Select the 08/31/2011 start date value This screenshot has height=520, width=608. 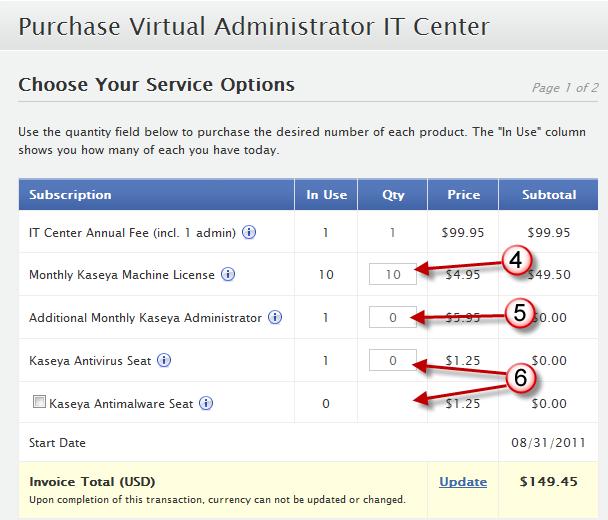point(548,442)
